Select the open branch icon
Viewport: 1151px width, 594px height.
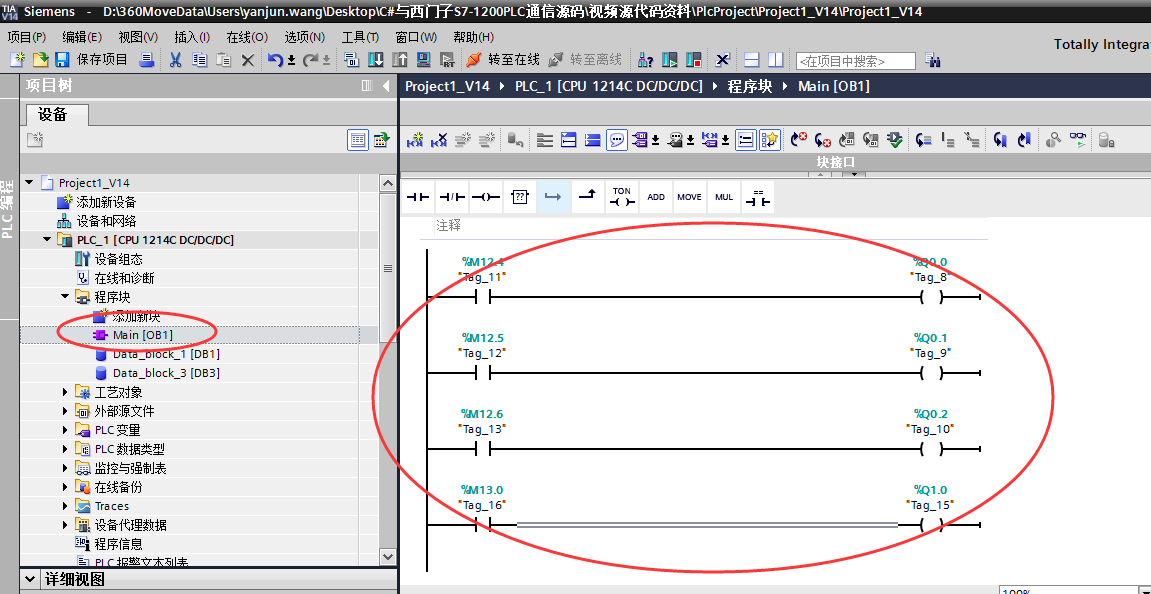(x=553, y=197)
